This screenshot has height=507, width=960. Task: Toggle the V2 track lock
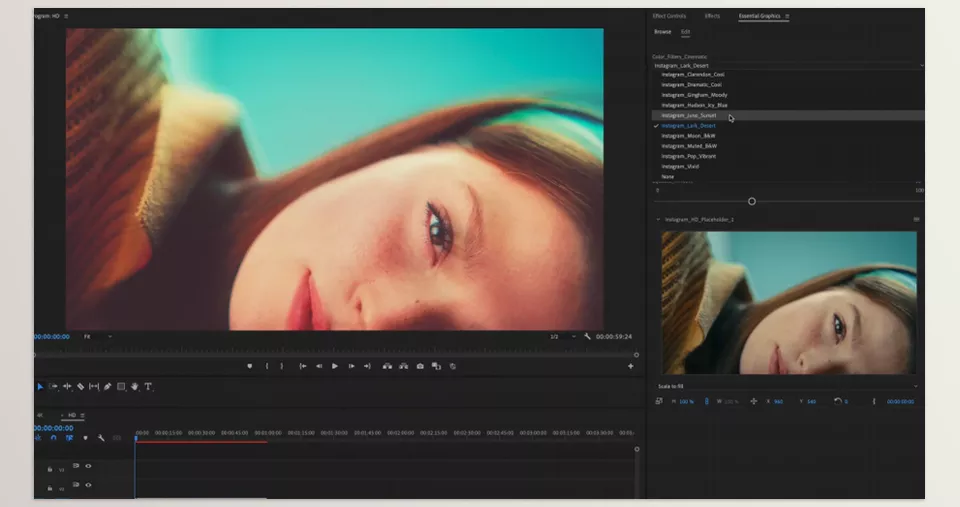50,489
